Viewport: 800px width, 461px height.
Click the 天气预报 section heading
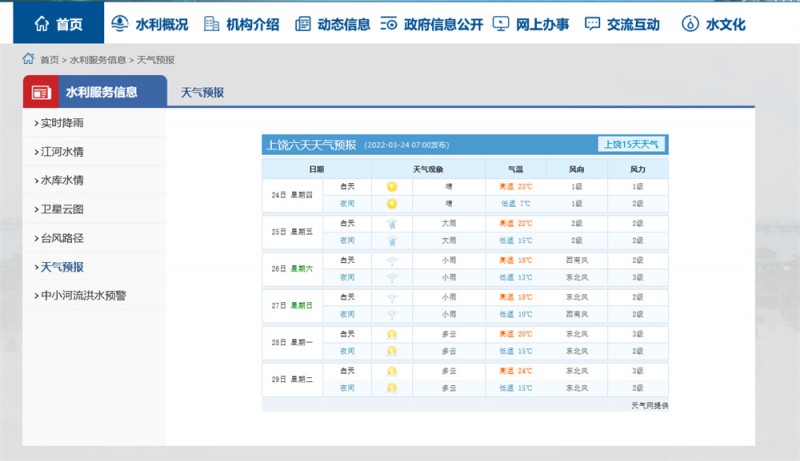coord(203,92)
